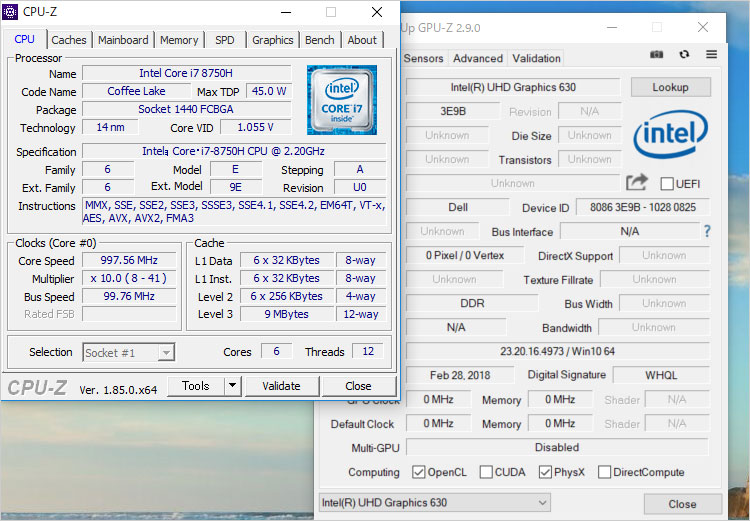The height and width of the screenshot is (521, 750).
Task: Click the Threads count value 12
Action: coord(368,351)
